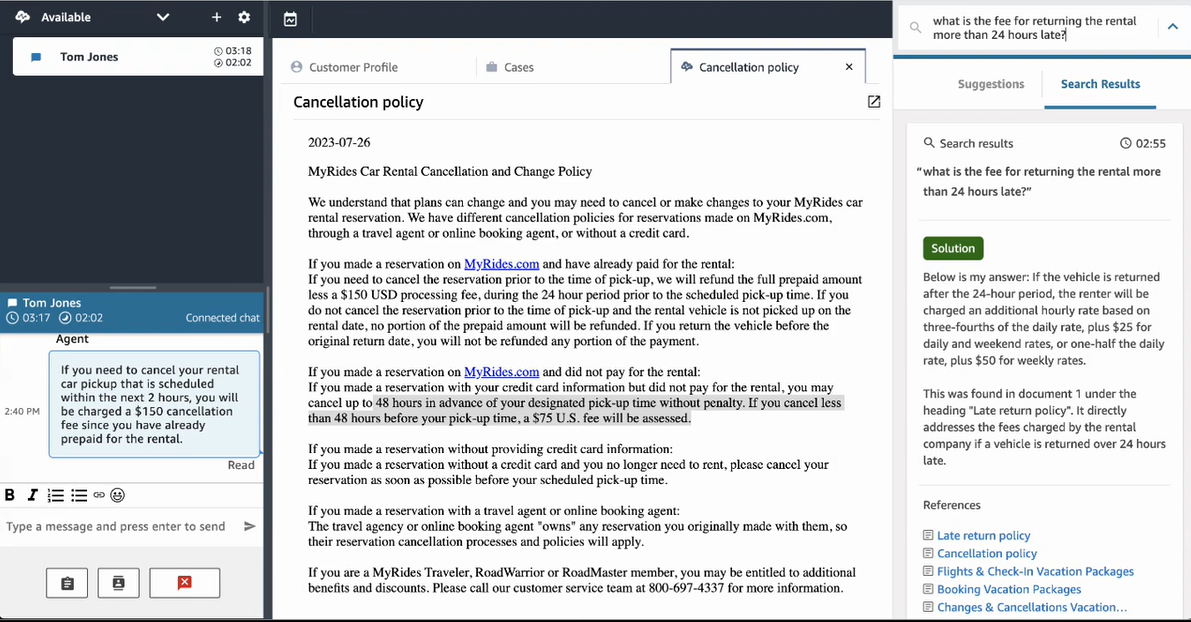
Task: Open quick responses with the clipboard icon
Action: click(66, 583)
